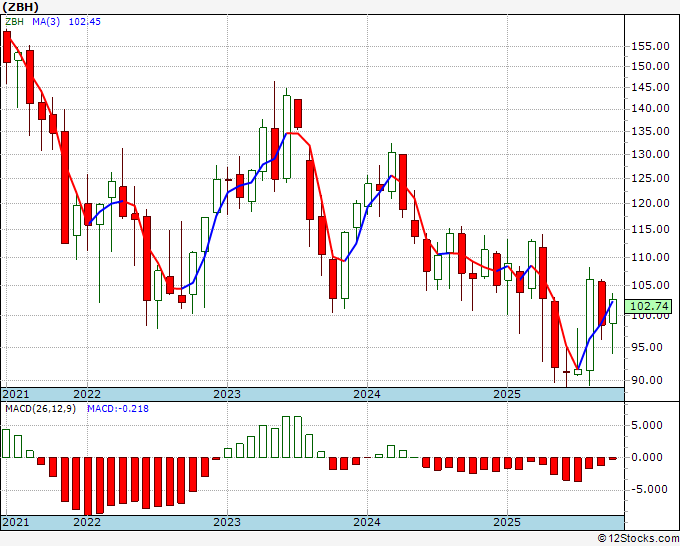The width and height of the screenshot is (680, 546).
Task: Click the 135.00 price axis label
Action: coord(650,131)
